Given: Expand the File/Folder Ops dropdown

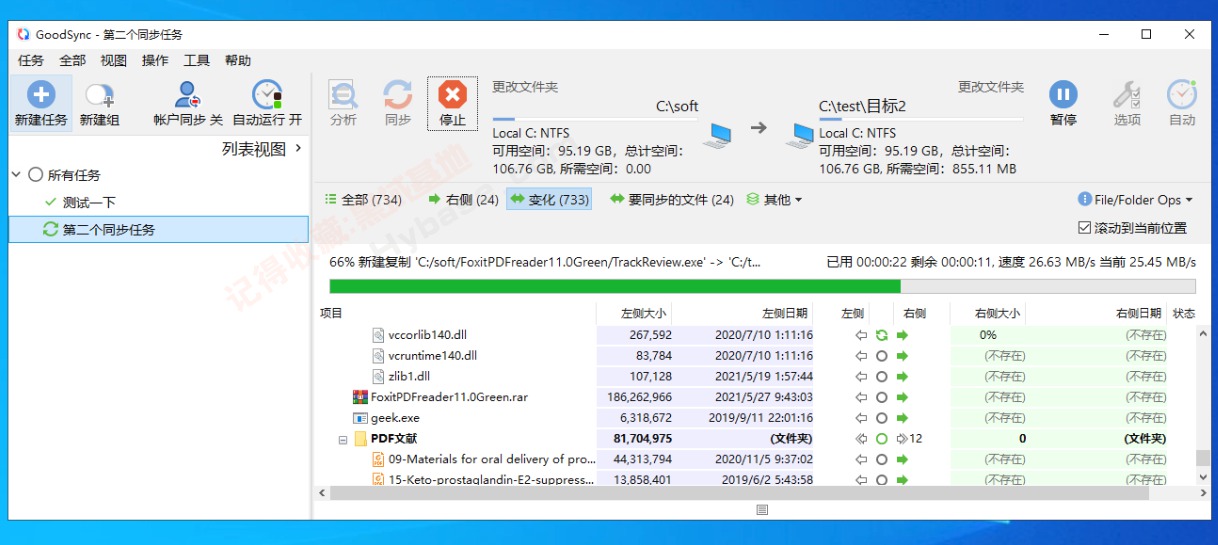Looking at the screenshot, I should pos(1135,200).
